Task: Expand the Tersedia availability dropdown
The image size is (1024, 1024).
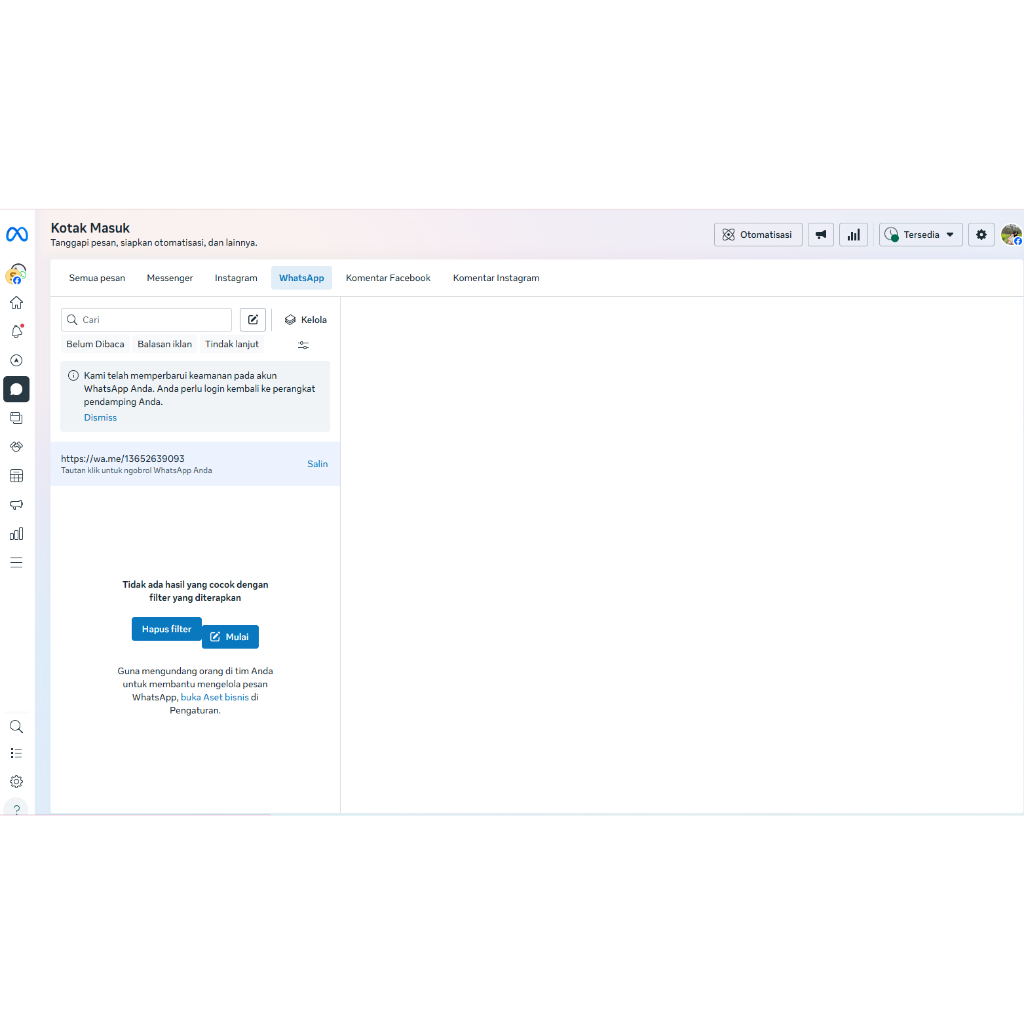Action: [921, 235]
